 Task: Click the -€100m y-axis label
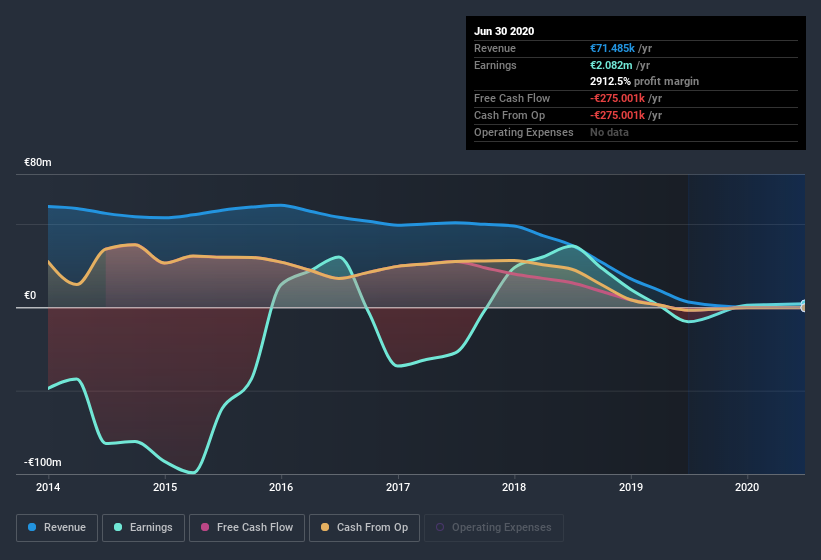click(42, 463)
